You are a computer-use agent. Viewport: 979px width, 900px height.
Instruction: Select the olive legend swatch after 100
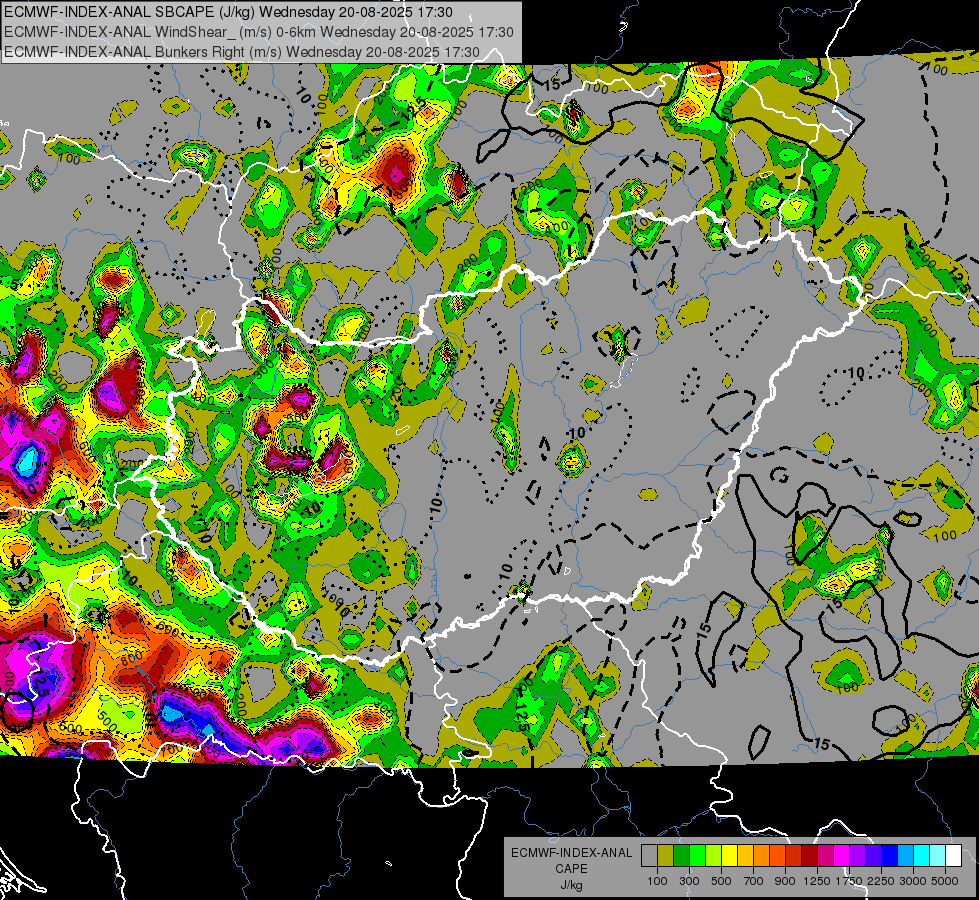tap(665, 856)
